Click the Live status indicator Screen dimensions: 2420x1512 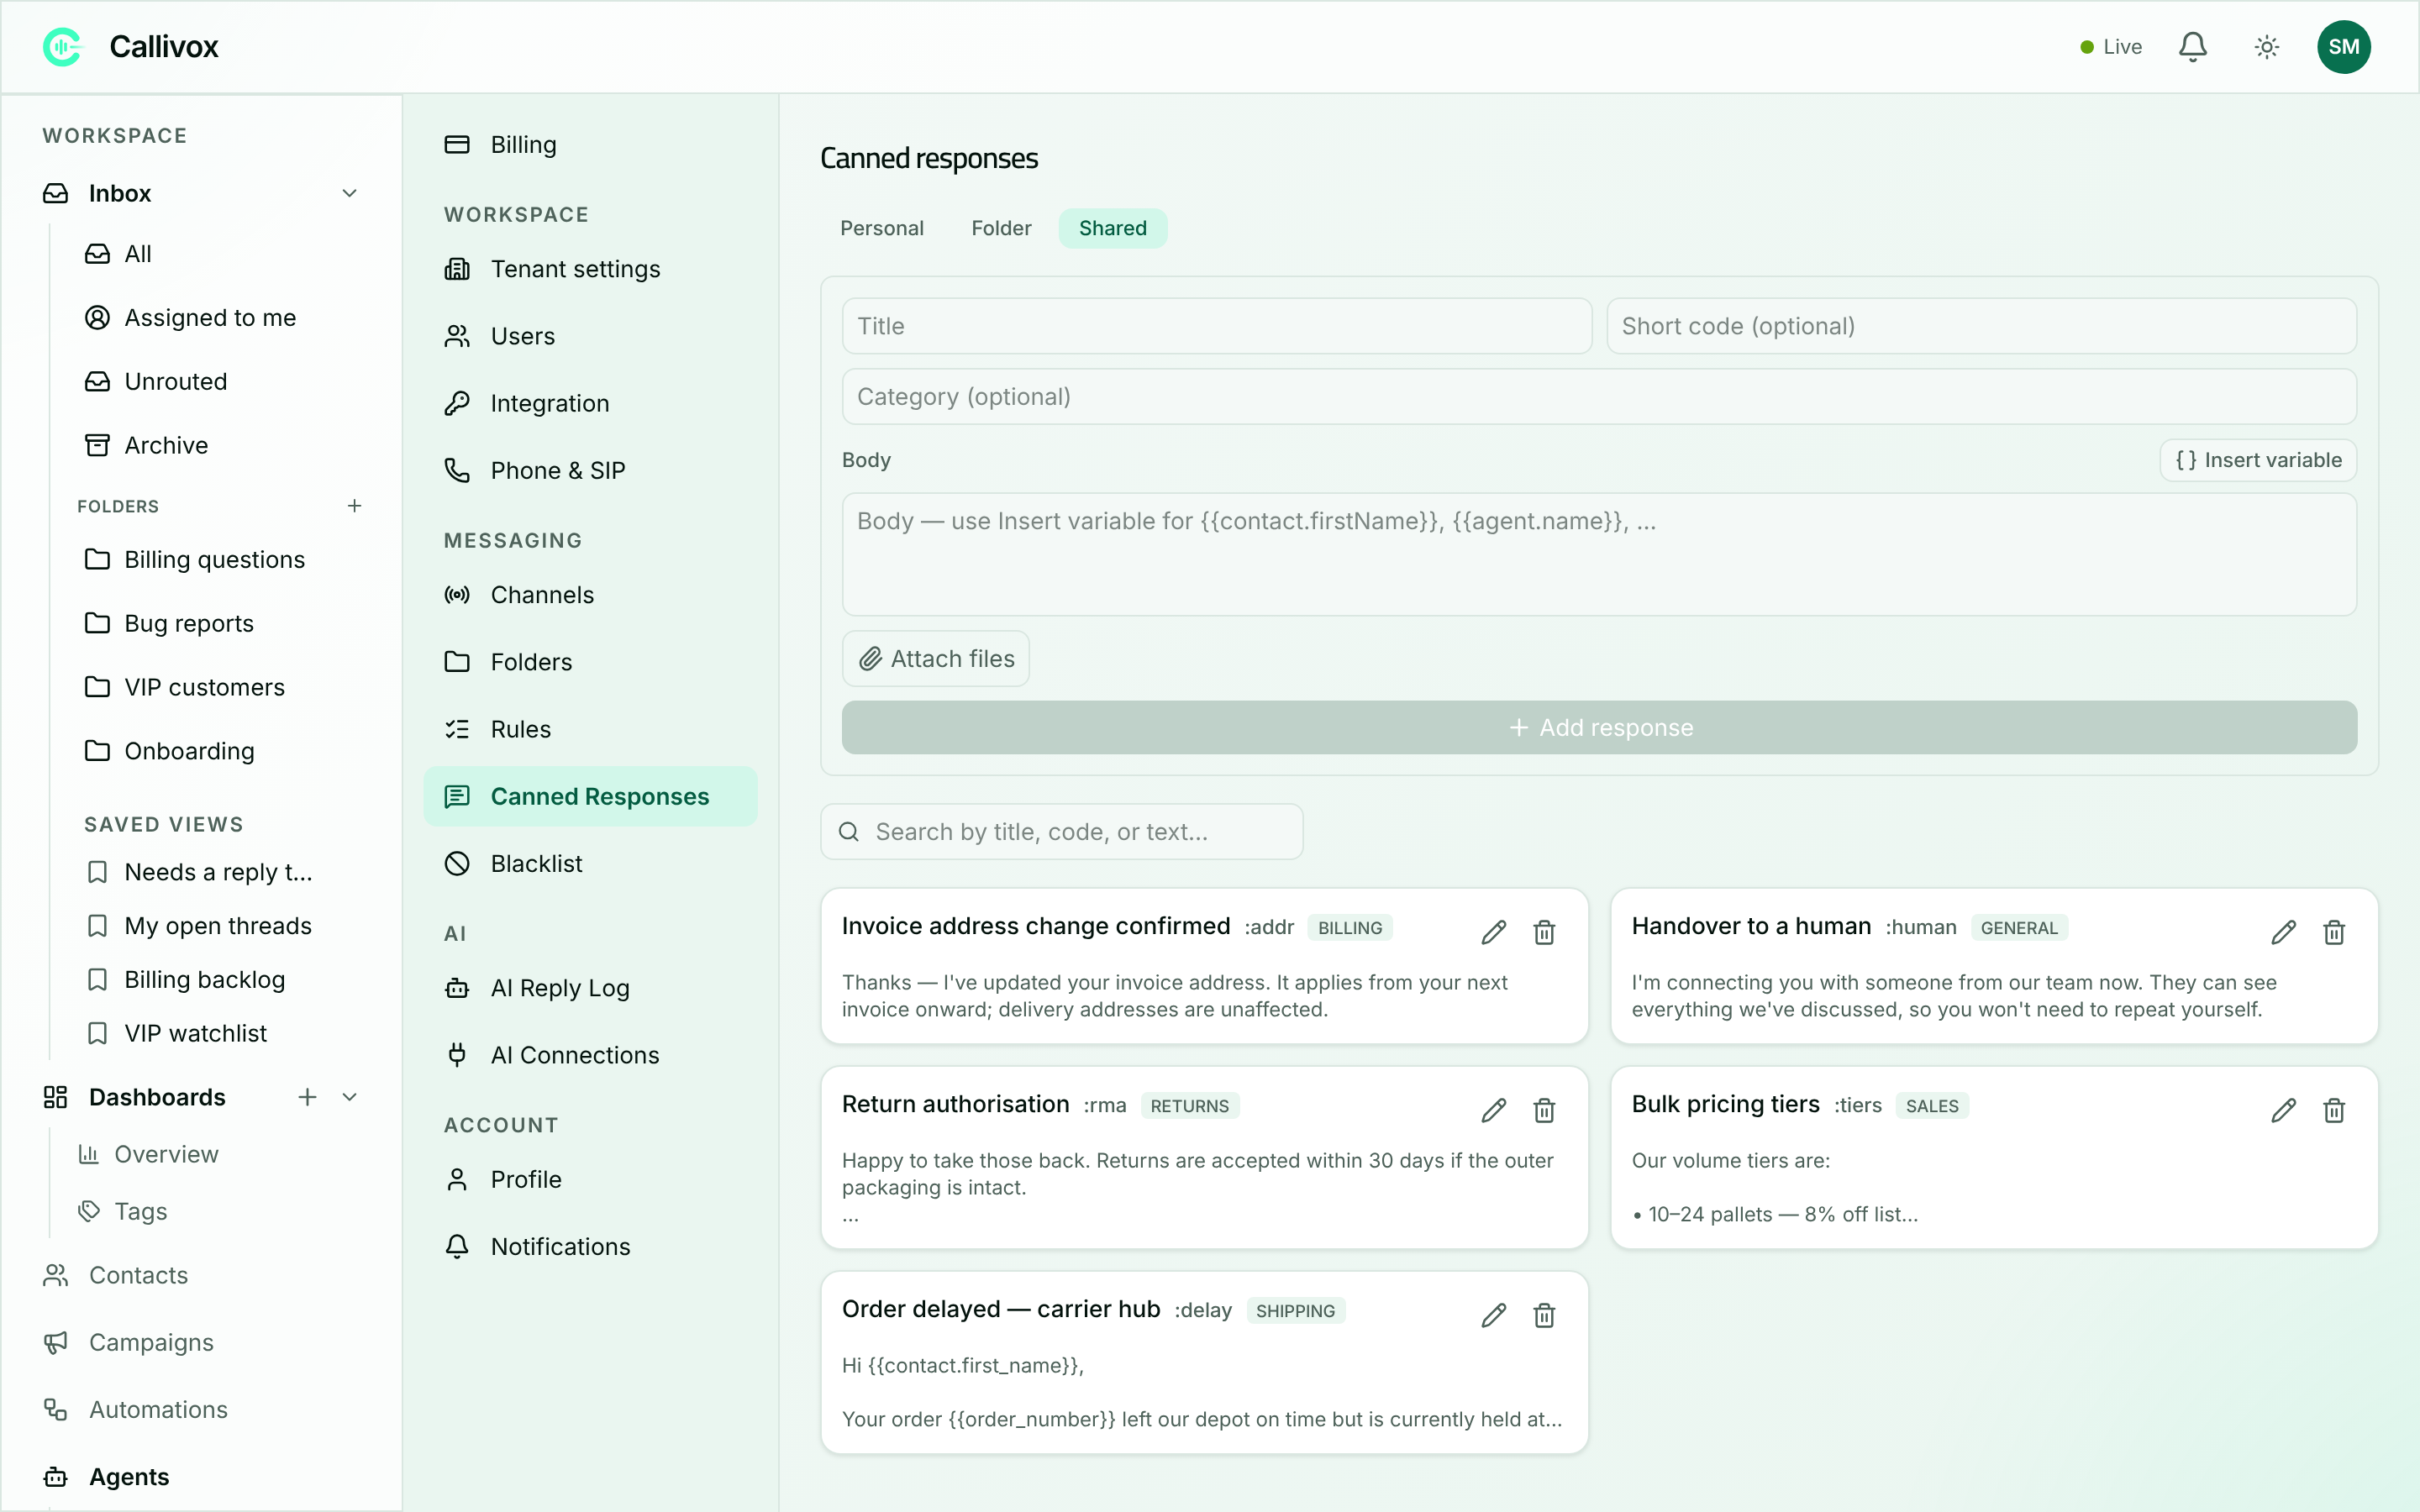point(2110,47)
